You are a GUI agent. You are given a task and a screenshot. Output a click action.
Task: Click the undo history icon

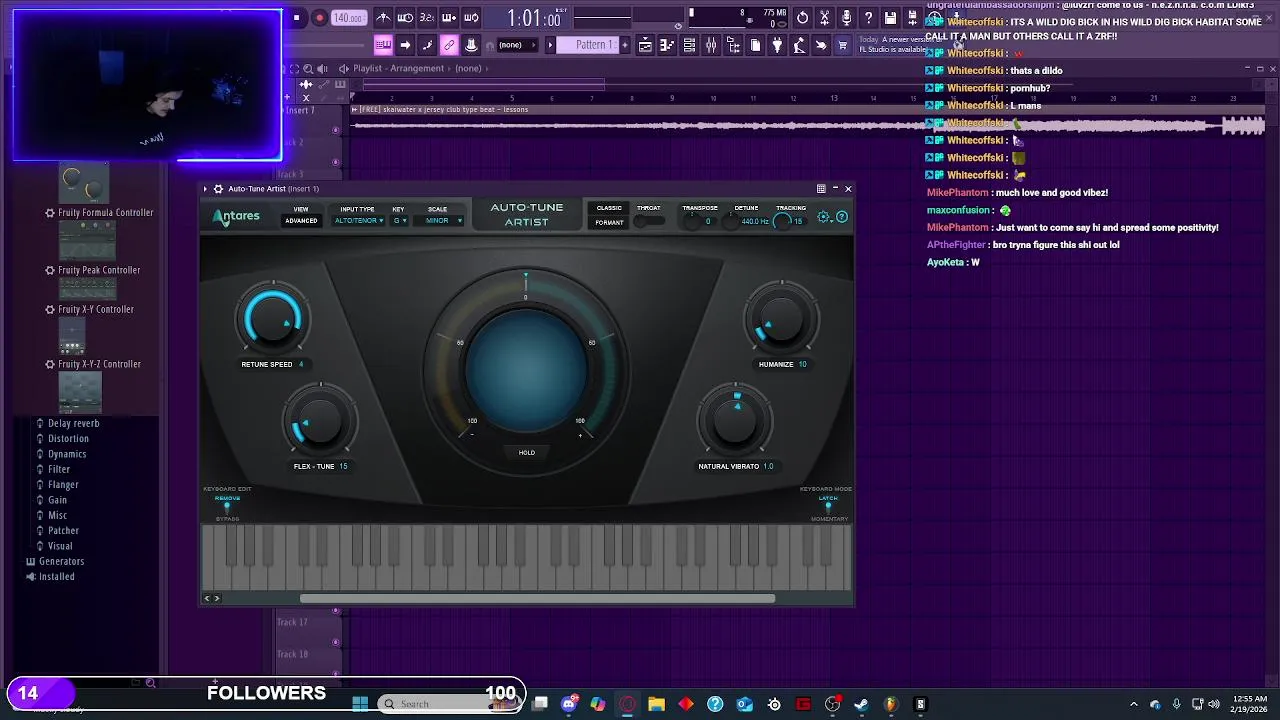(802, 18)
